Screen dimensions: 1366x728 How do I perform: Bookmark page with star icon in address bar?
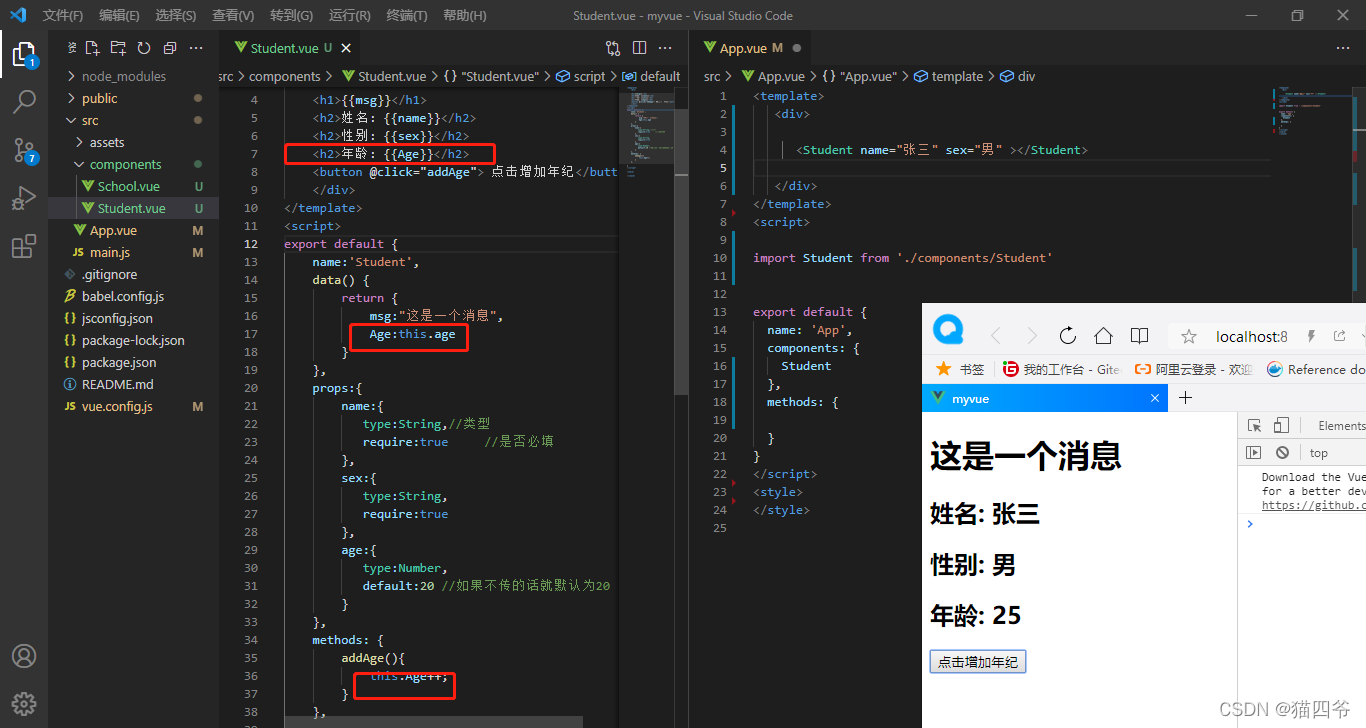1189,337
